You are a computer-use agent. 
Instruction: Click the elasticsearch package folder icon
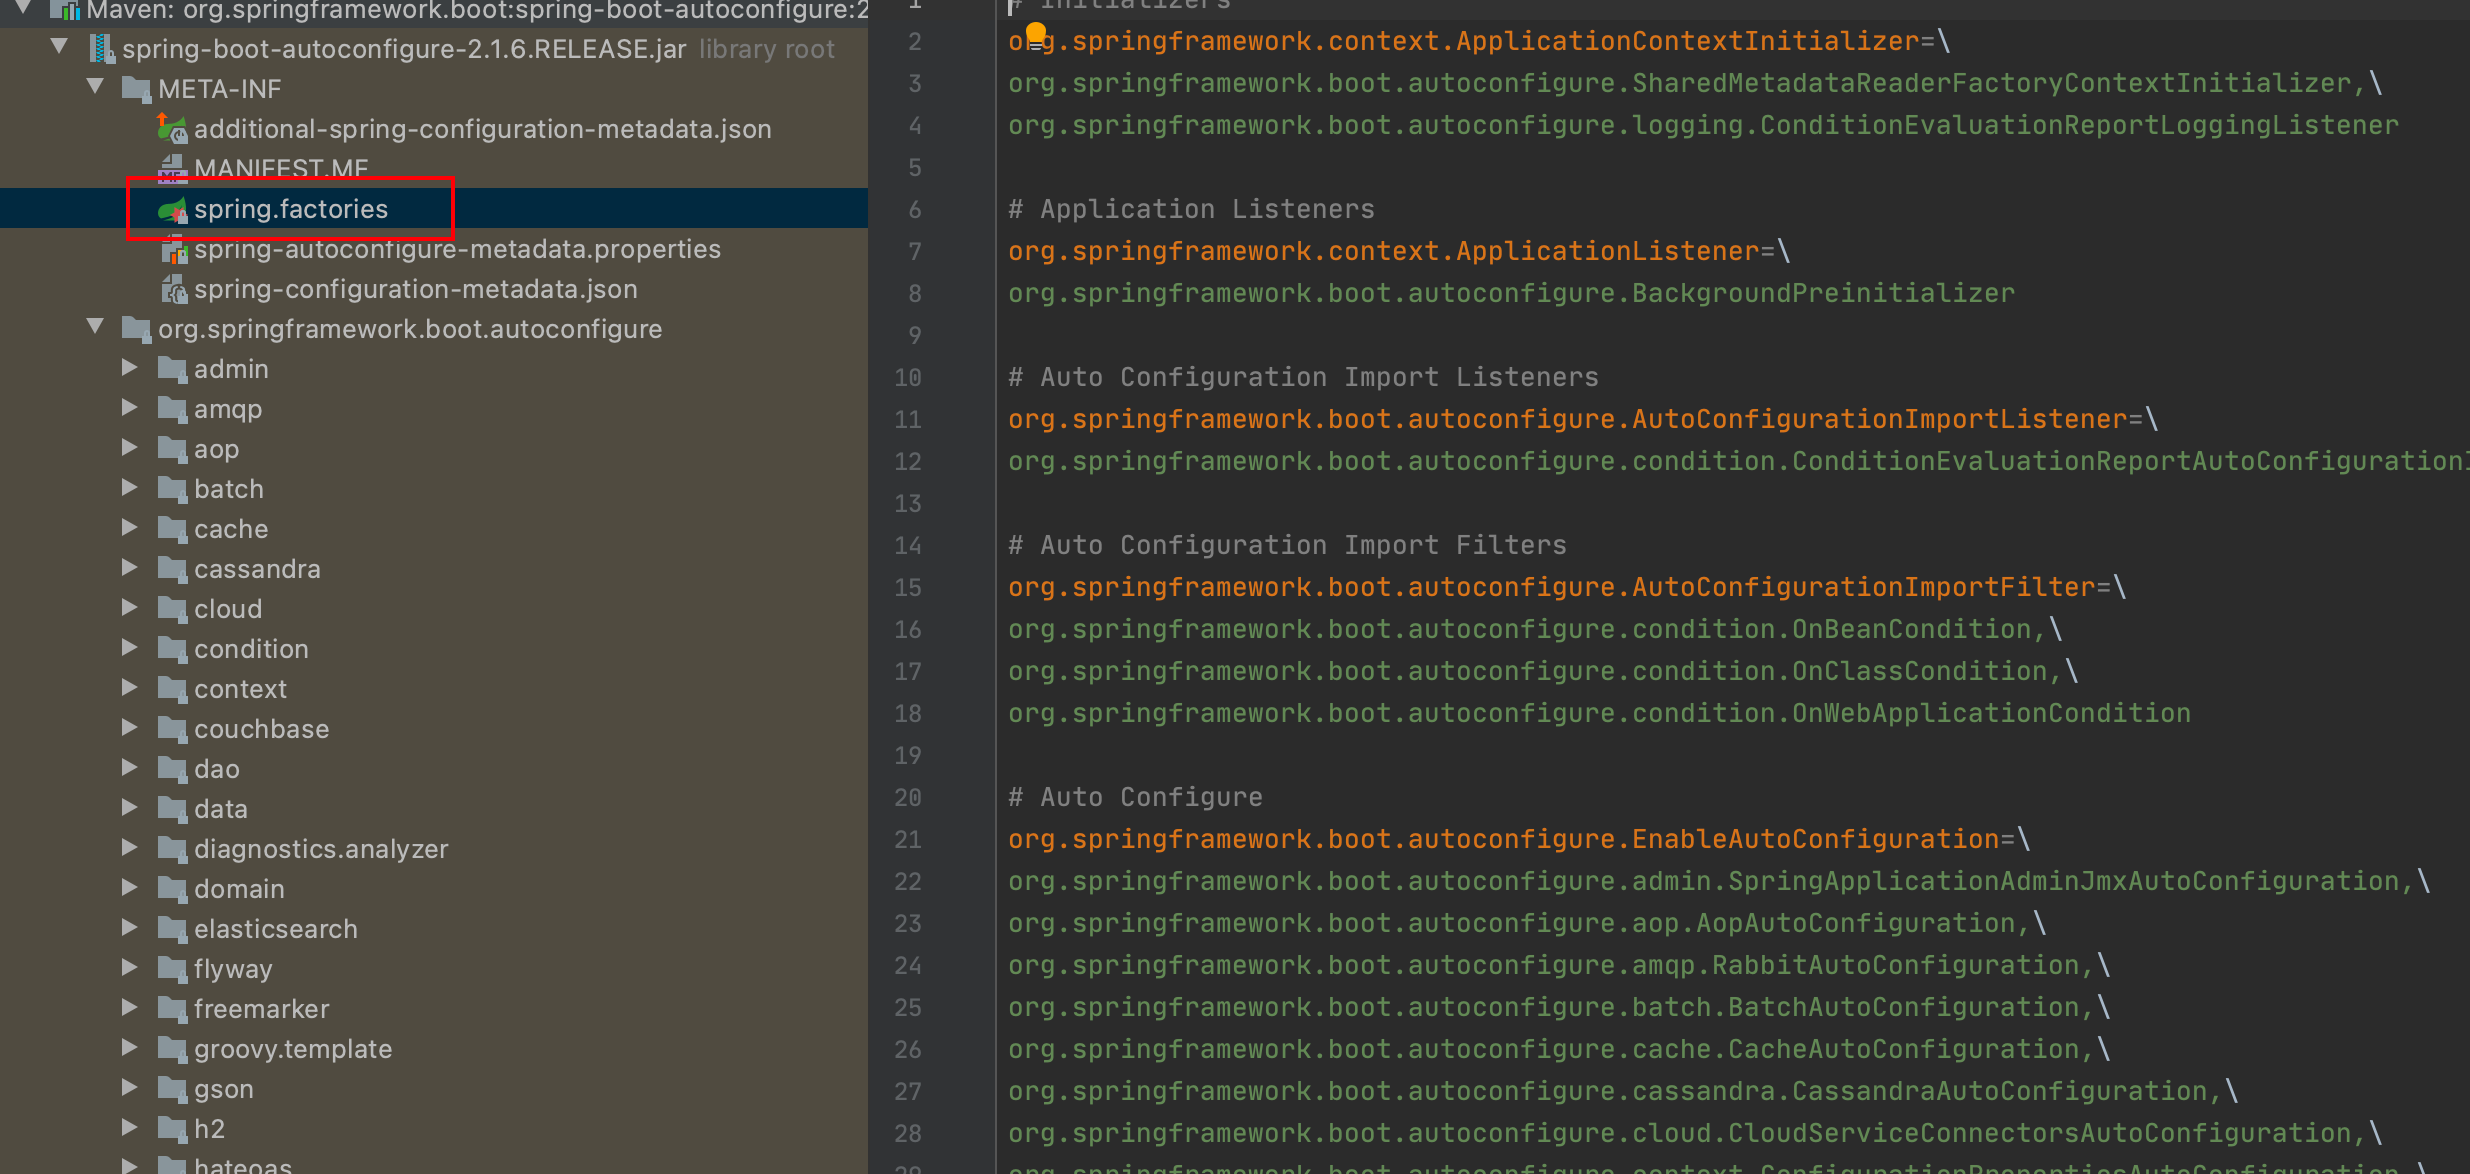point(172,929)
